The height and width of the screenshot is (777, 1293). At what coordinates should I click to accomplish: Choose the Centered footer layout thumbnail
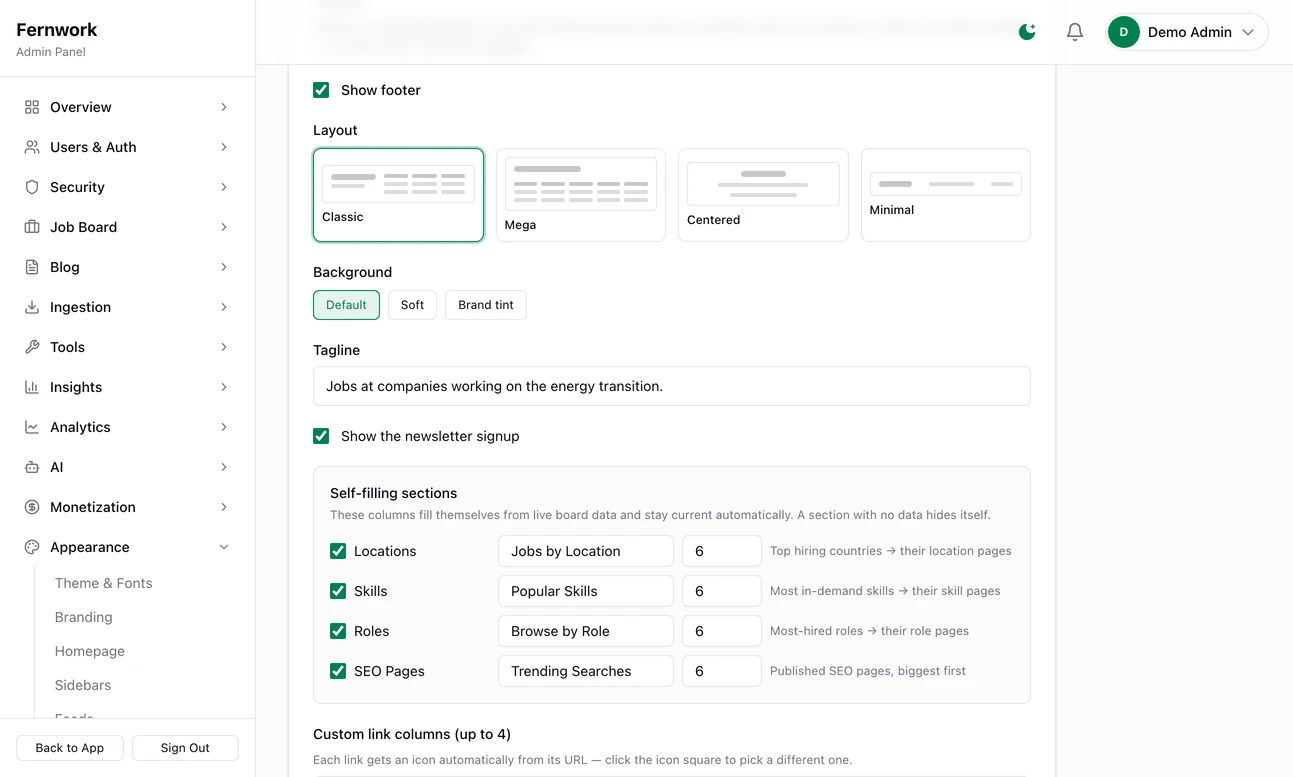point(763,195)
